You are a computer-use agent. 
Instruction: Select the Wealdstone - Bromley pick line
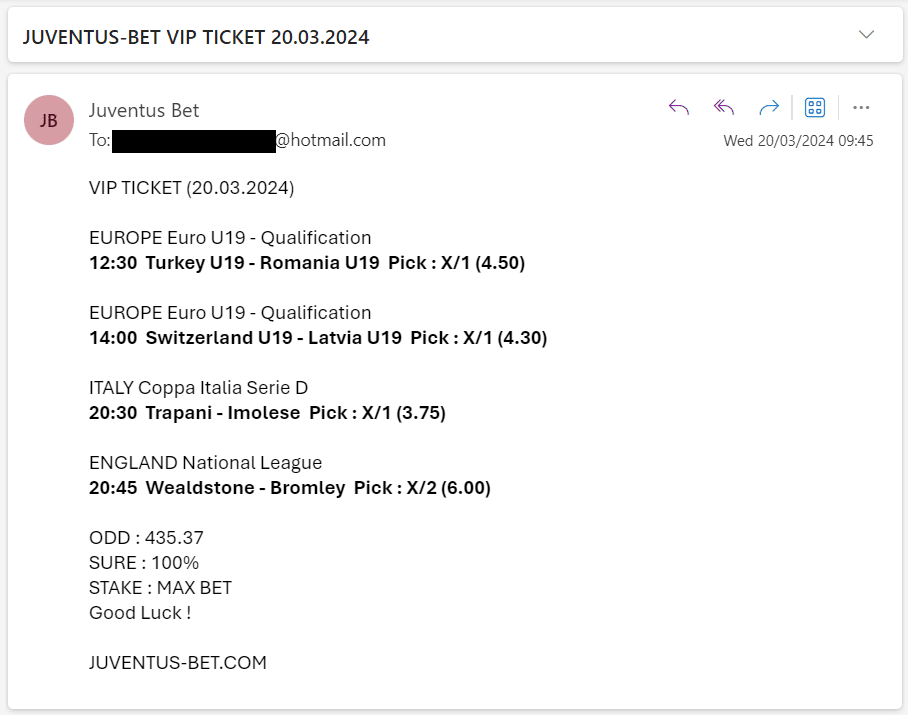tap(290, 487)
